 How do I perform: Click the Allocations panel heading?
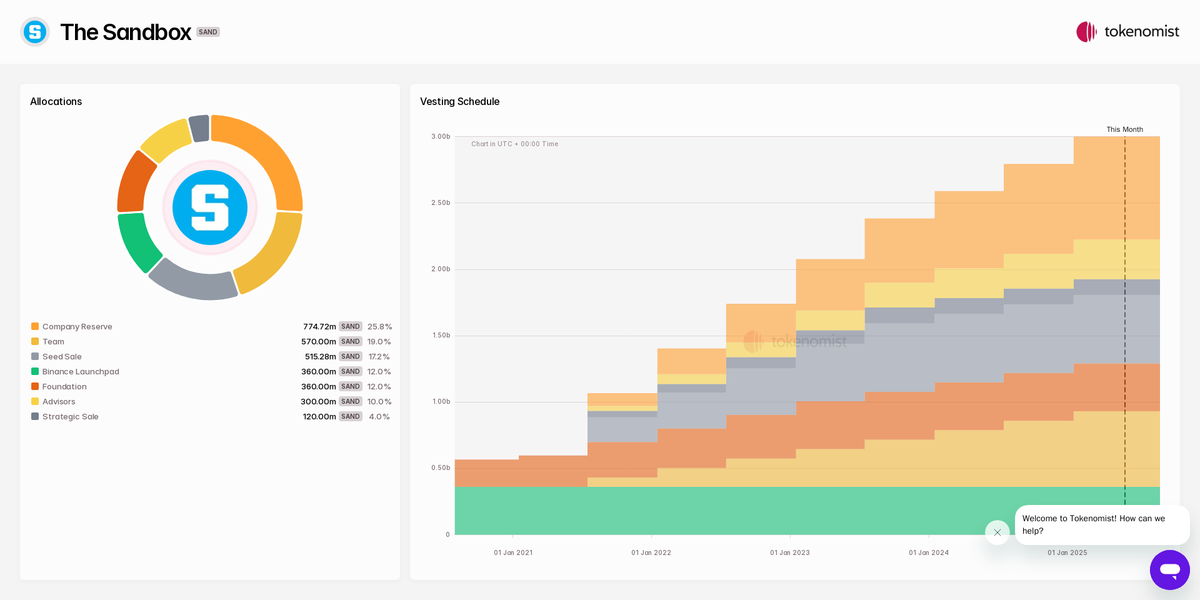click(56, 101)
